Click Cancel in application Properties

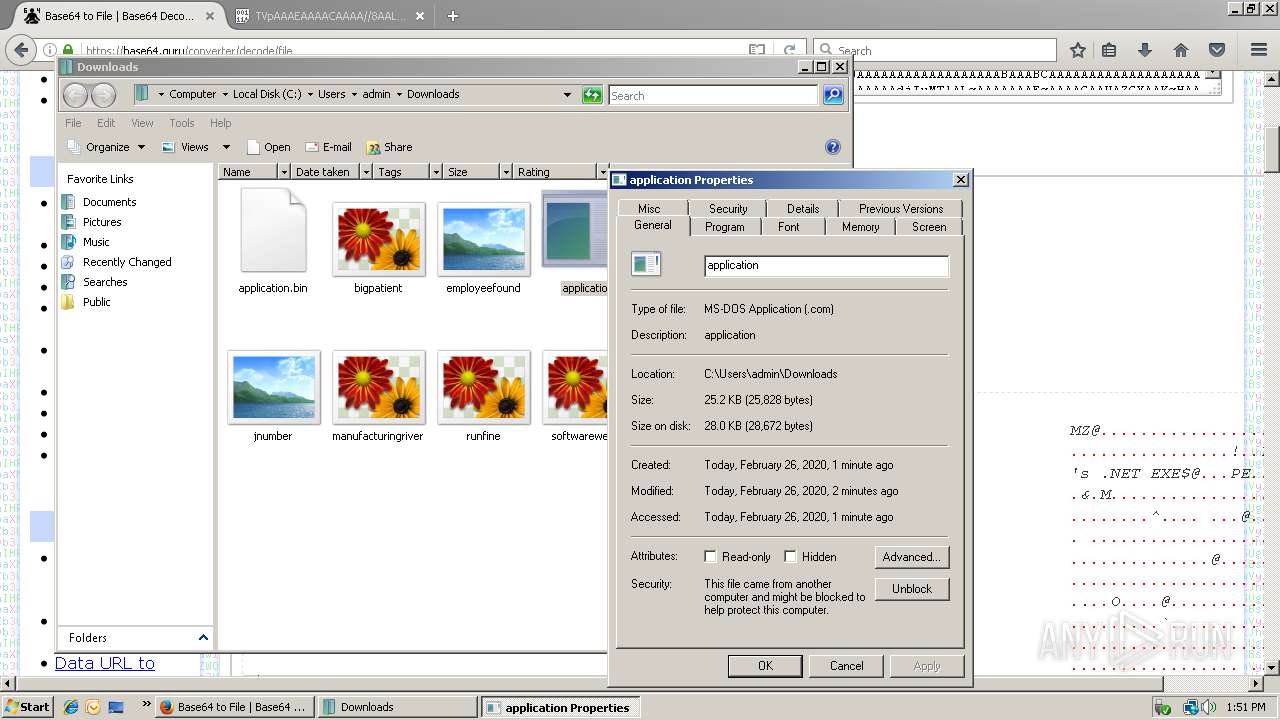[x=846, y=666]
